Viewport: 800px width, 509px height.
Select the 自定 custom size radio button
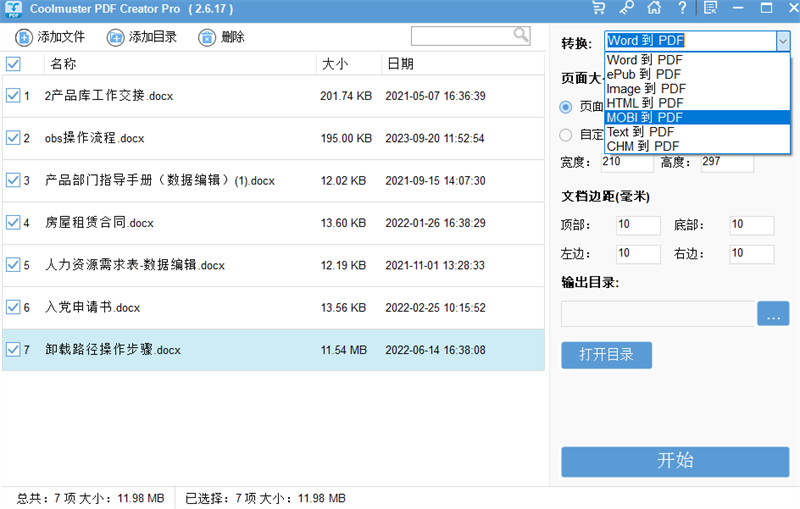click(x=565, y=135)
